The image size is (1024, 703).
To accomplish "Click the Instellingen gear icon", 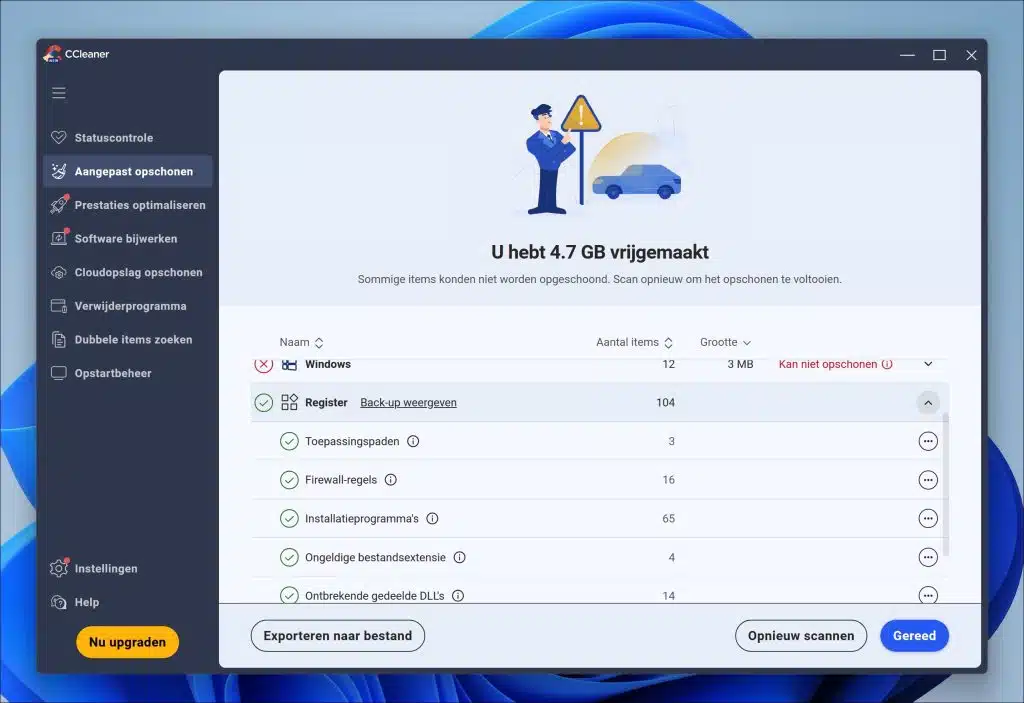I will [59, 568].
